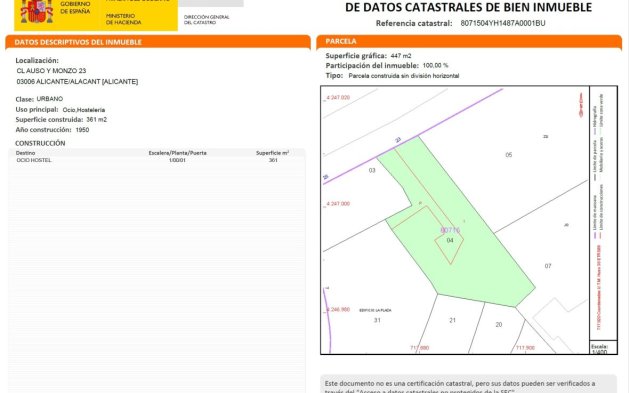
Task: Click the 'Escala:' label
Action: click(599, 346)
